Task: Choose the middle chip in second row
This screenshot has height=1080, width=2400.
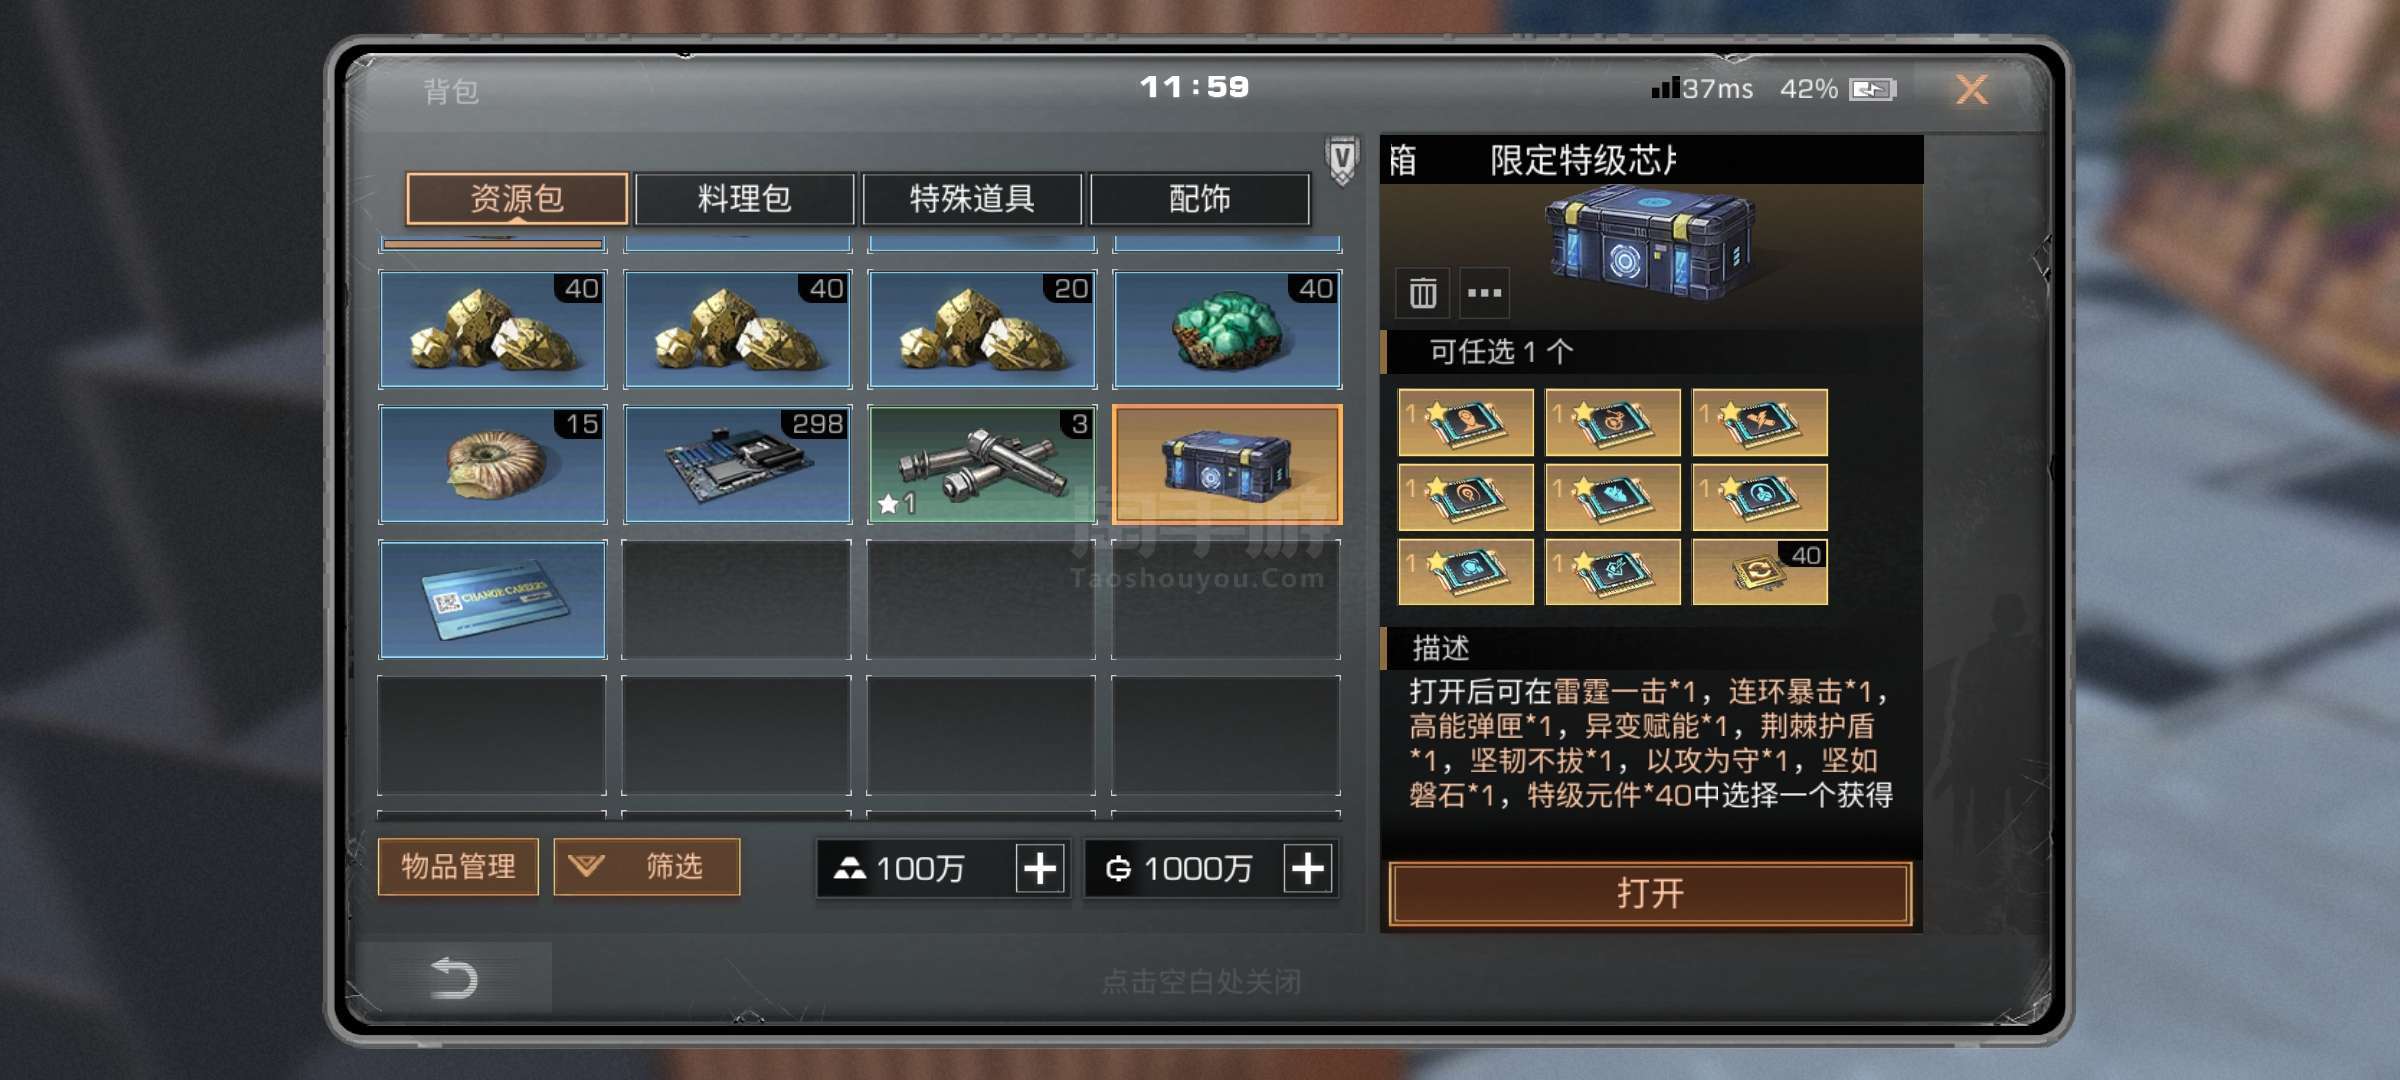Action: pos(1613,497)
